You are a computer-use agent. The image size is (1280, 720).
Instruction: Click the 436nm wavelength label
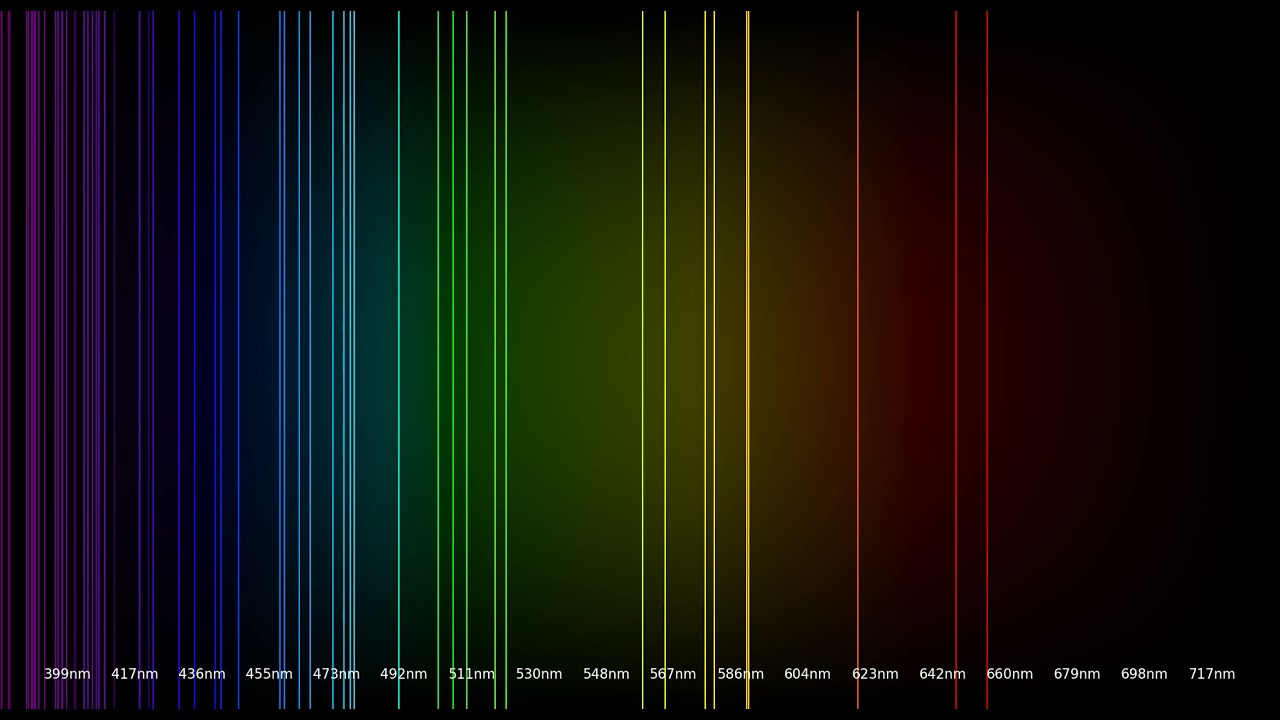click(202, 674)
